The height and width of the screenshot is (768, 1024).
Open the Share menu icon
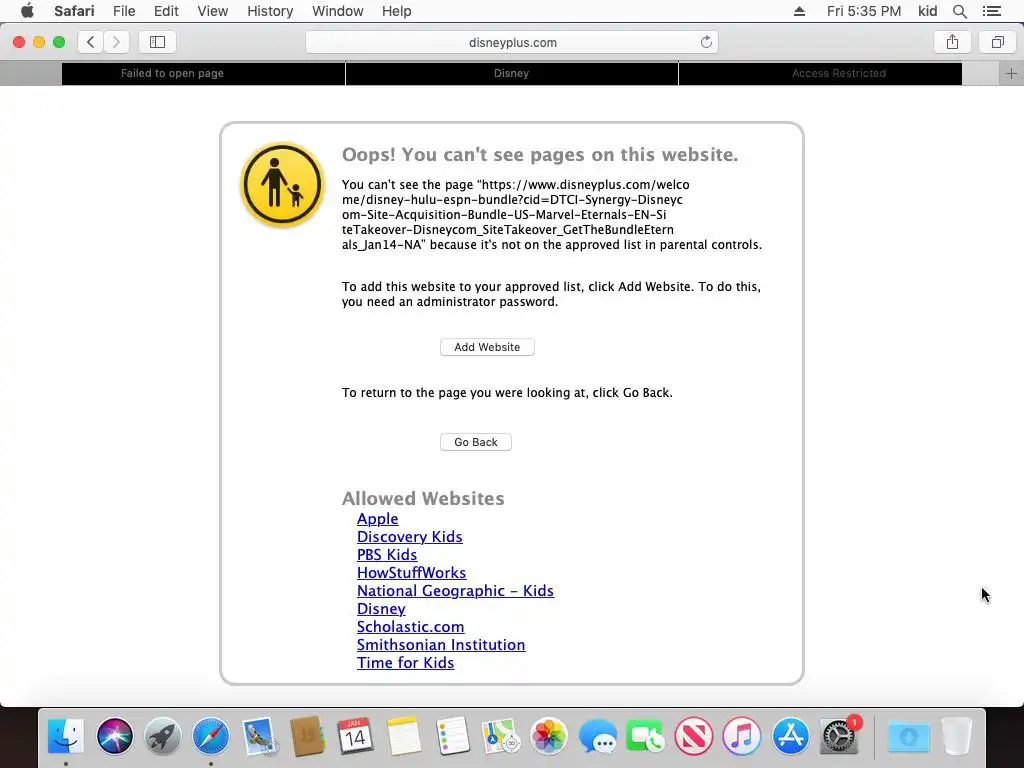click(x=952, y=42)
